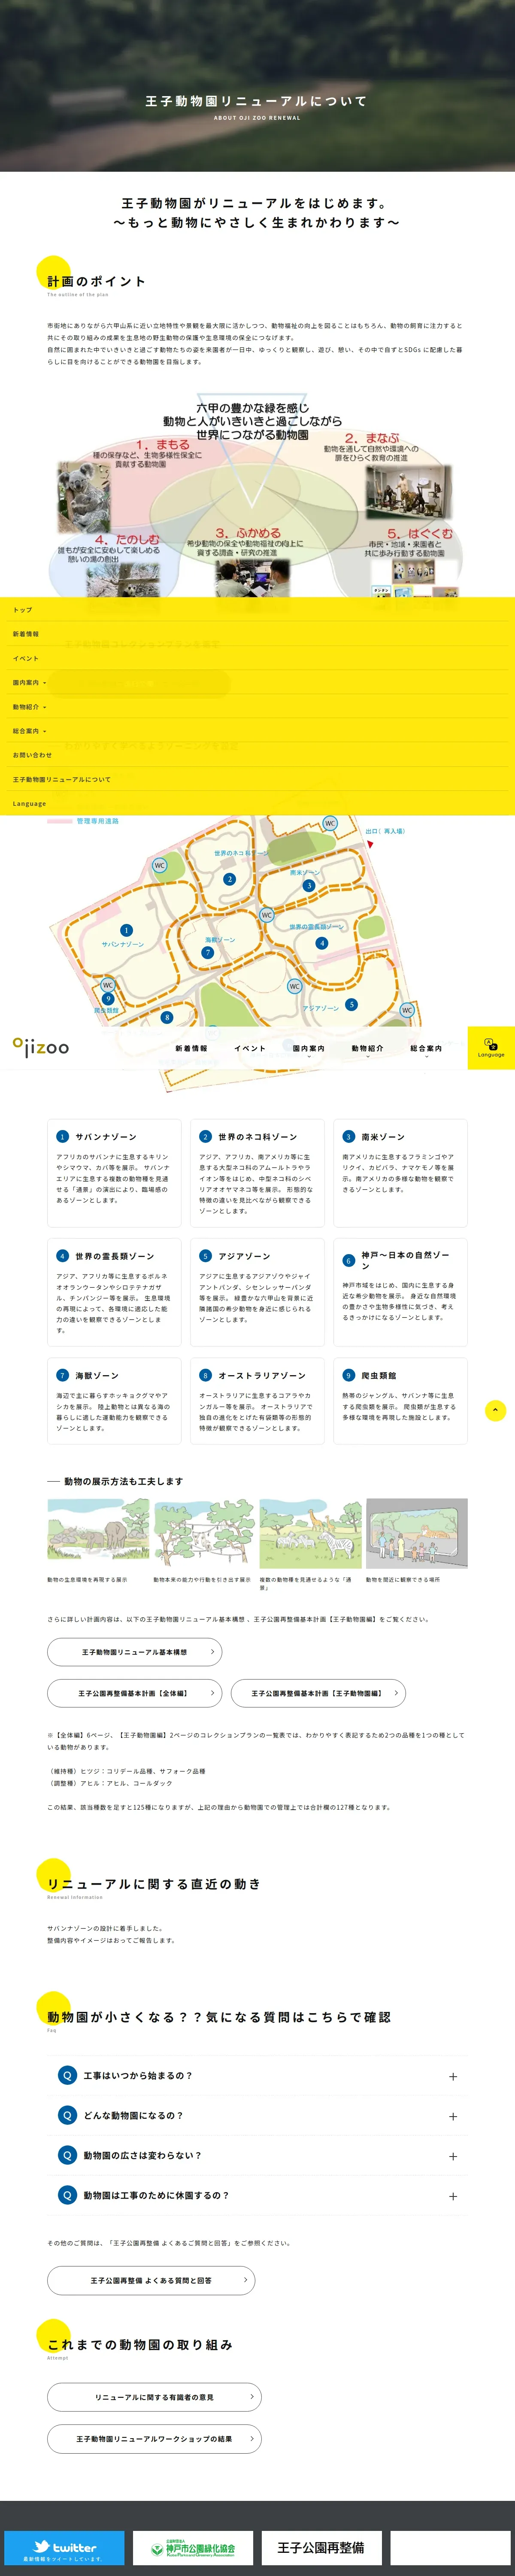Click the これまでの動物園の取り組み heading
The image size is (515, 2576).
coord(140,2345)
